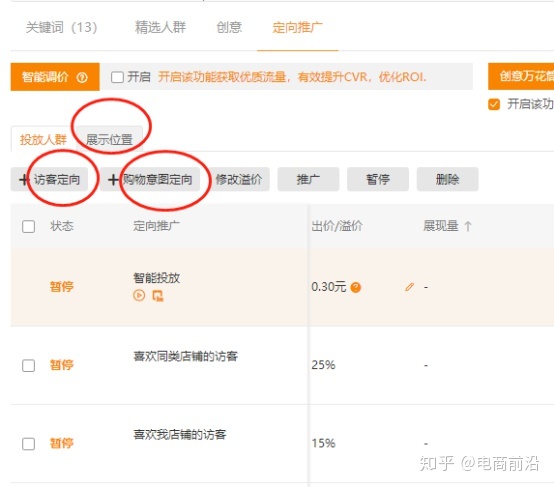Click the 暂停 status in 喜欢我店铺的访客 row
The image size is (554, 487).
pyautogui.click(x=61, y=443)
